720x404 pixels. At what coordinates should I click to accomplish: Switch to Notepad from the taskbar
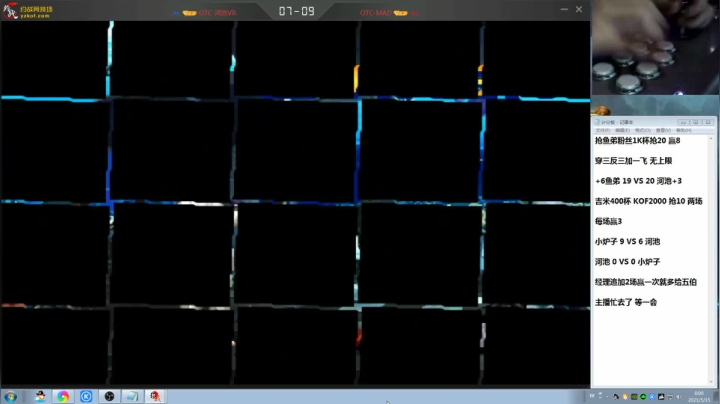132,396
